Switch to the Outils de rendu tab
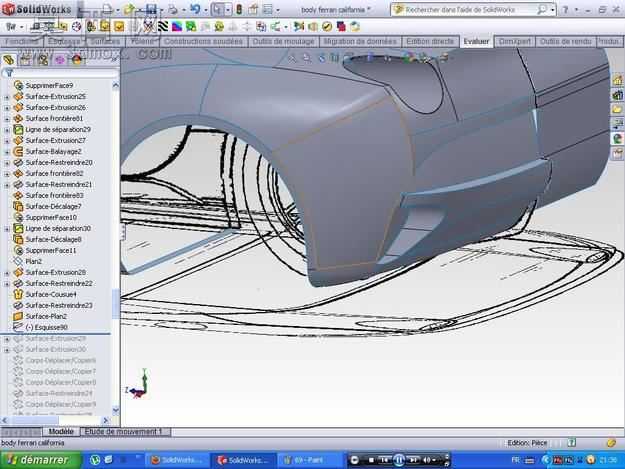625x469 pixels. tap(565, 41)
